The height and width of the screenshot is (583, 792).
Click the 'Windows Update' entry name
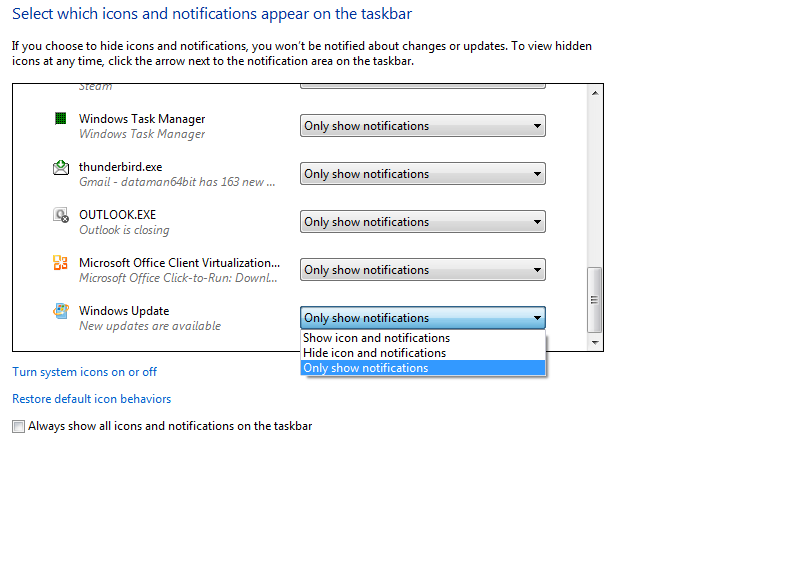pos(124,311)
